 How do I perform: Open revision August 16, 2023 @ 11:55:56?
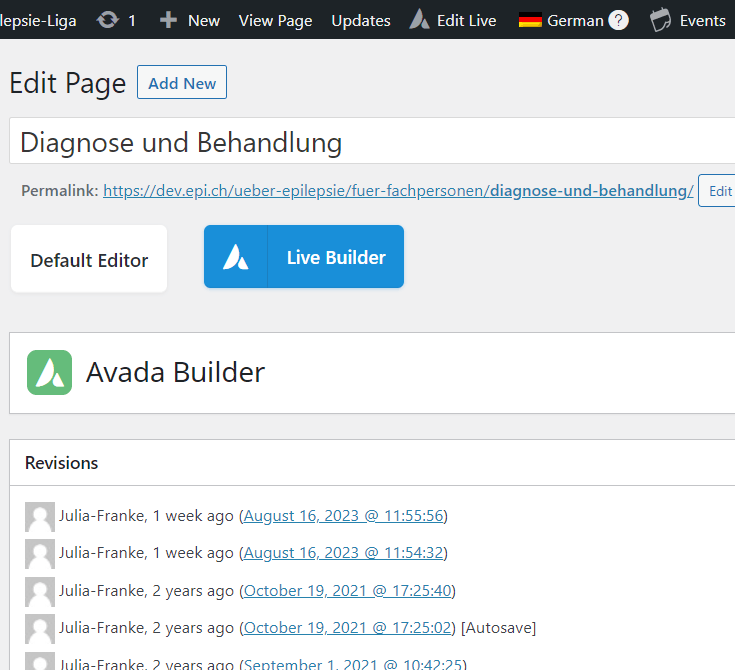point(344,516)
